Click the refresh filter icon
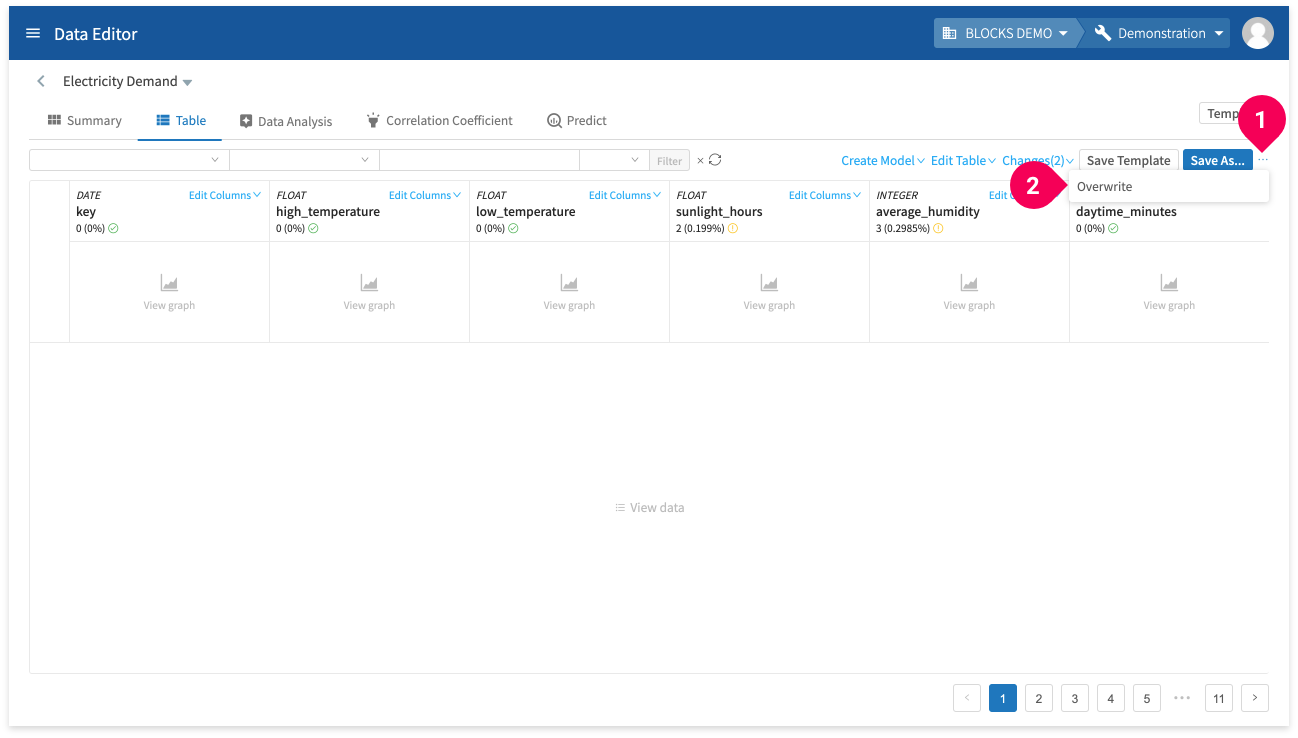The image size is (1298, 738). (x=715, y=160)
